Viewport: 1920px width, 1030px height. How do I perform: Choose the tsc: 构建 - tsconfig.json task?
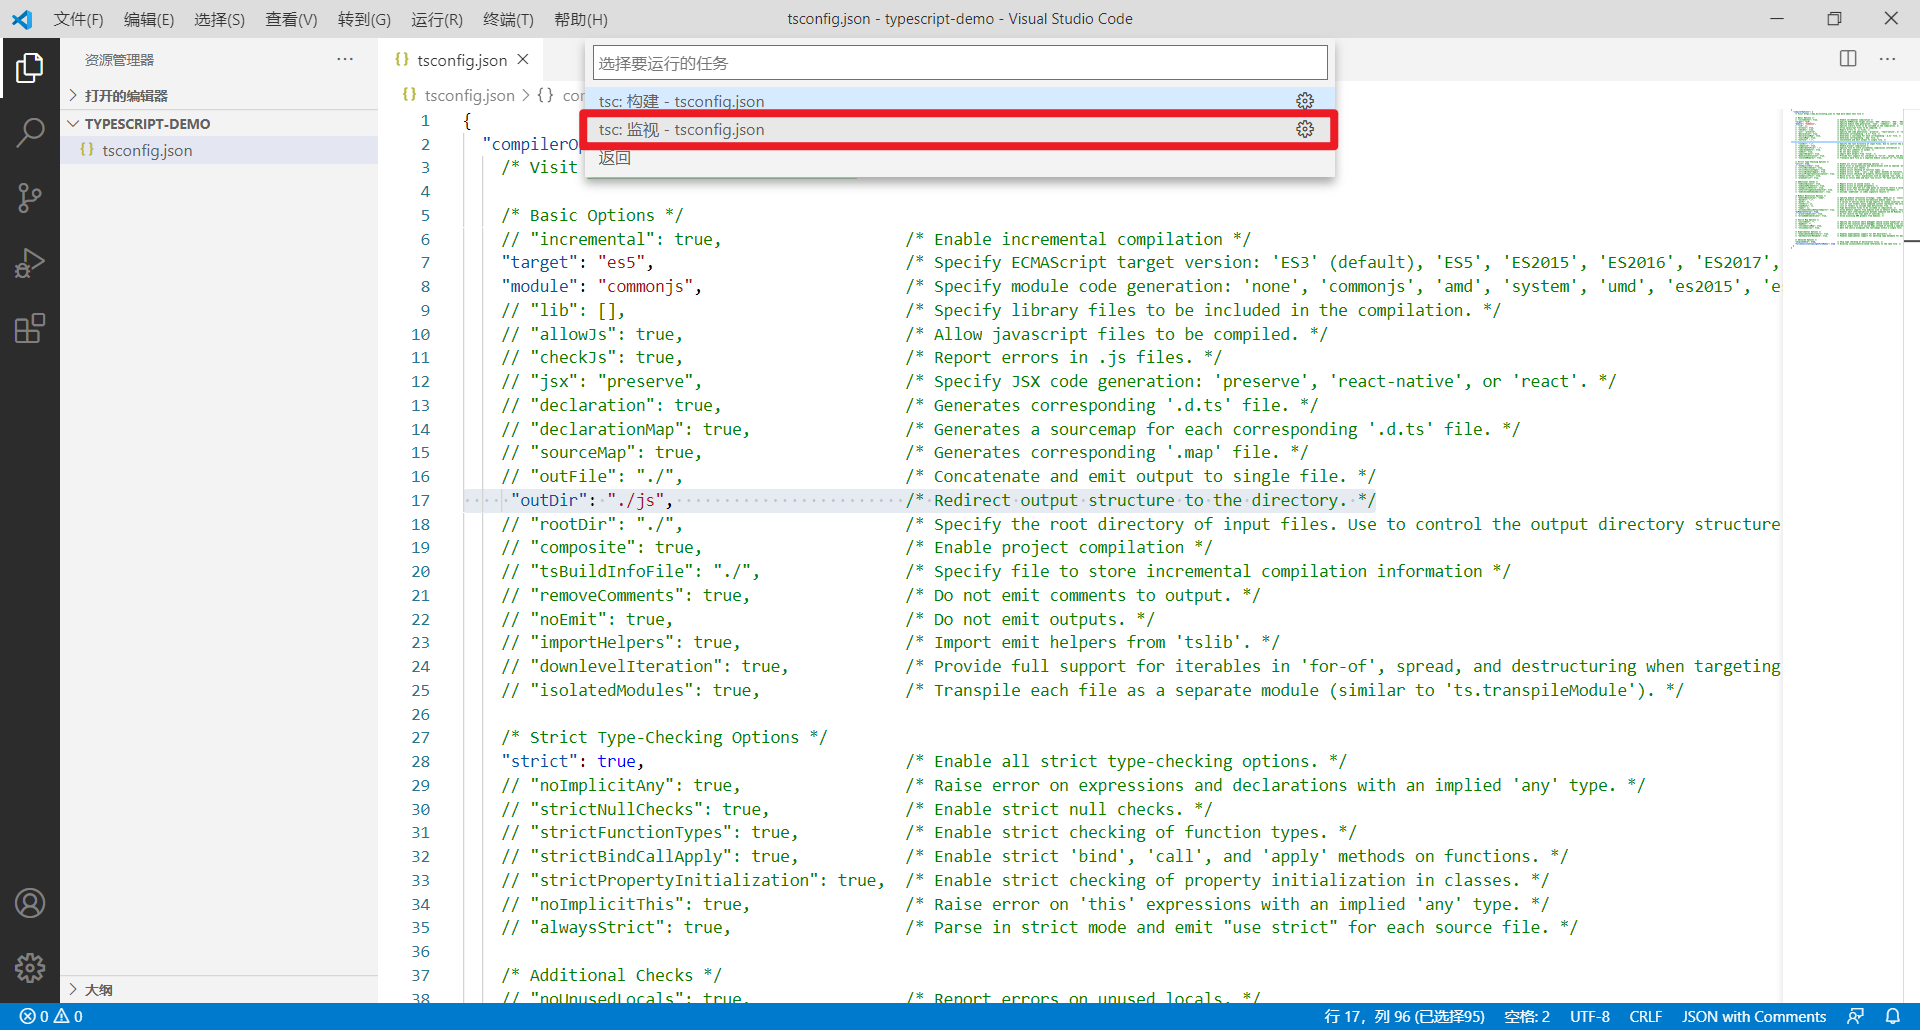[x=959, y=101]
